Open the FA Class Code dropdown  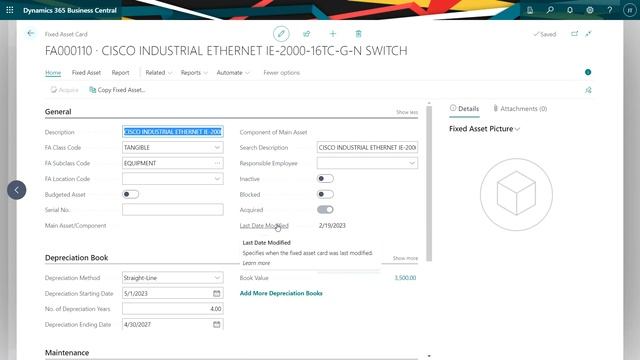coord(217,147)
